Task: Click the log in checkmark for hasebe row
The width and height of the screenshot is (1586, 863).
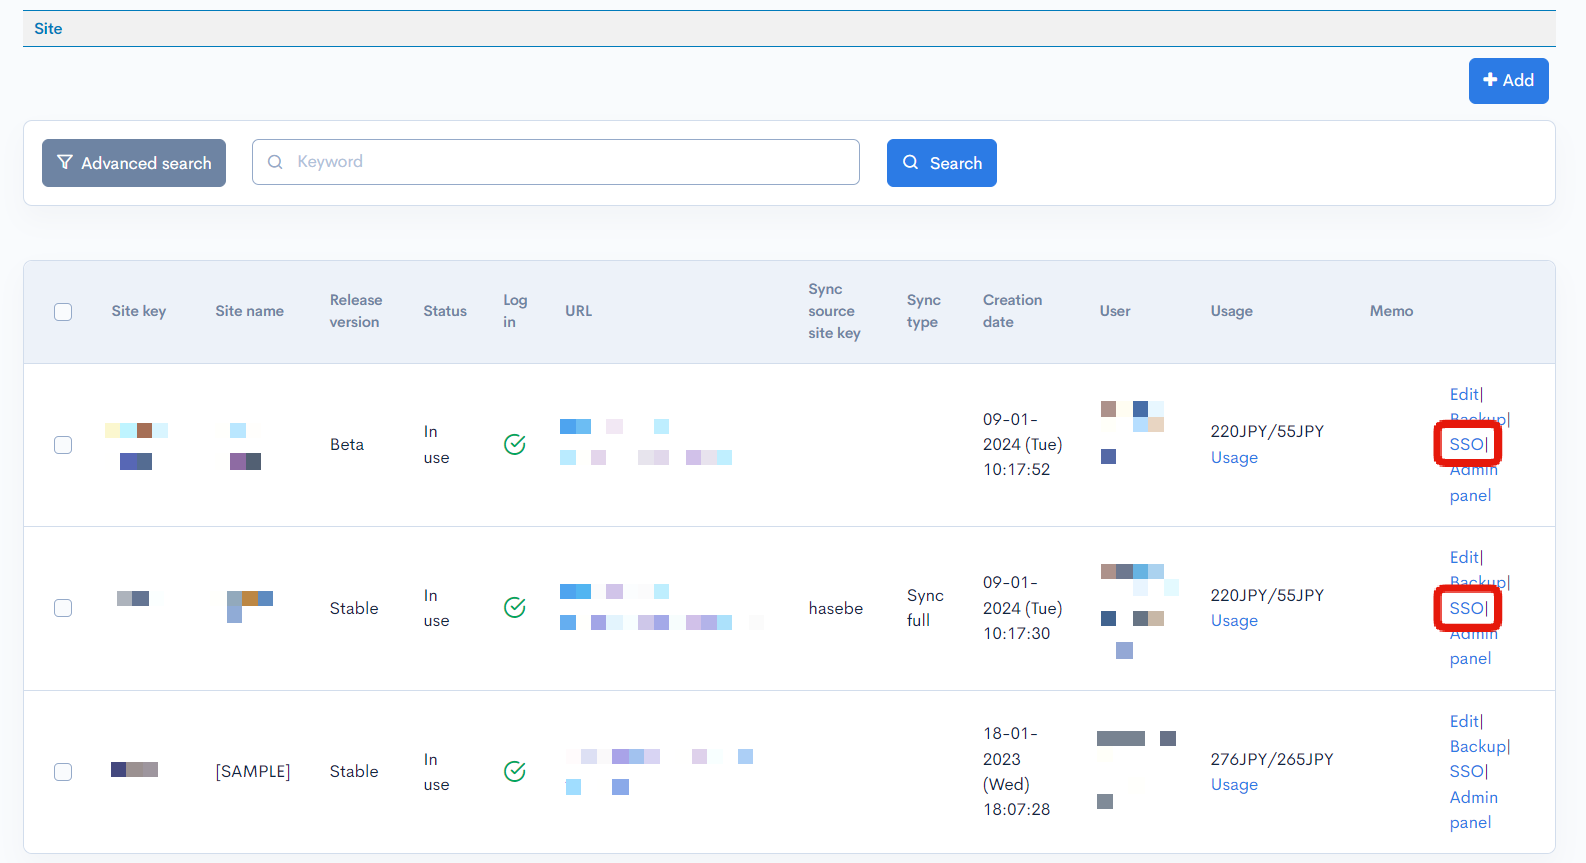Action: [515, 607]
